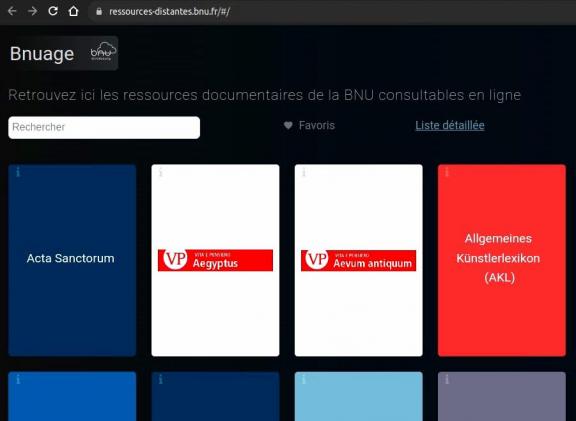Viewport: 576px width, 421px height.
Task: View site security lock info
Action: click(99, 11)
